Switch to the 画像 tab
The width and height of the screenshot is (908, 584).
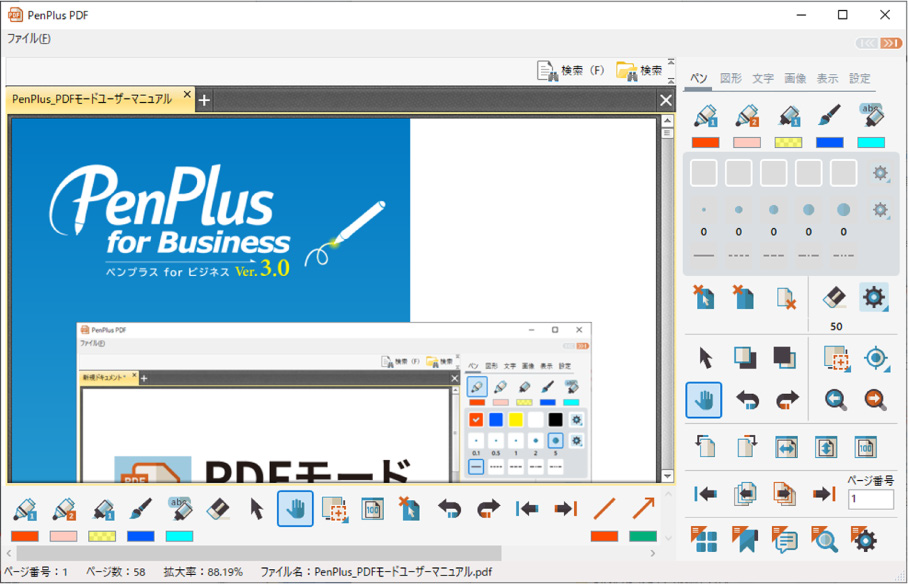(795, 78)
